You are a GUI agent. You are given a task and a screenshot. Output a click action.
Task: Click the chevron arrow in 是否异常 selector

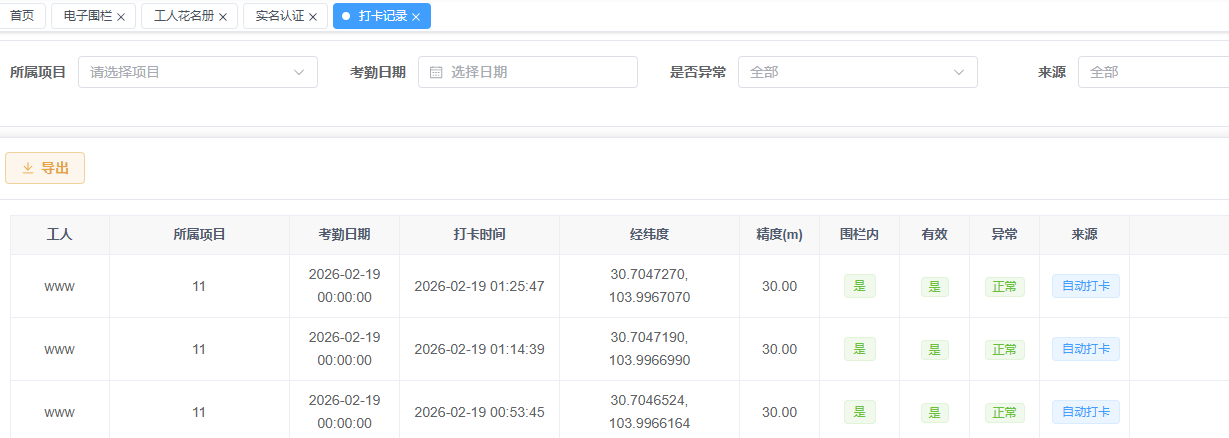tap(958, 72)
